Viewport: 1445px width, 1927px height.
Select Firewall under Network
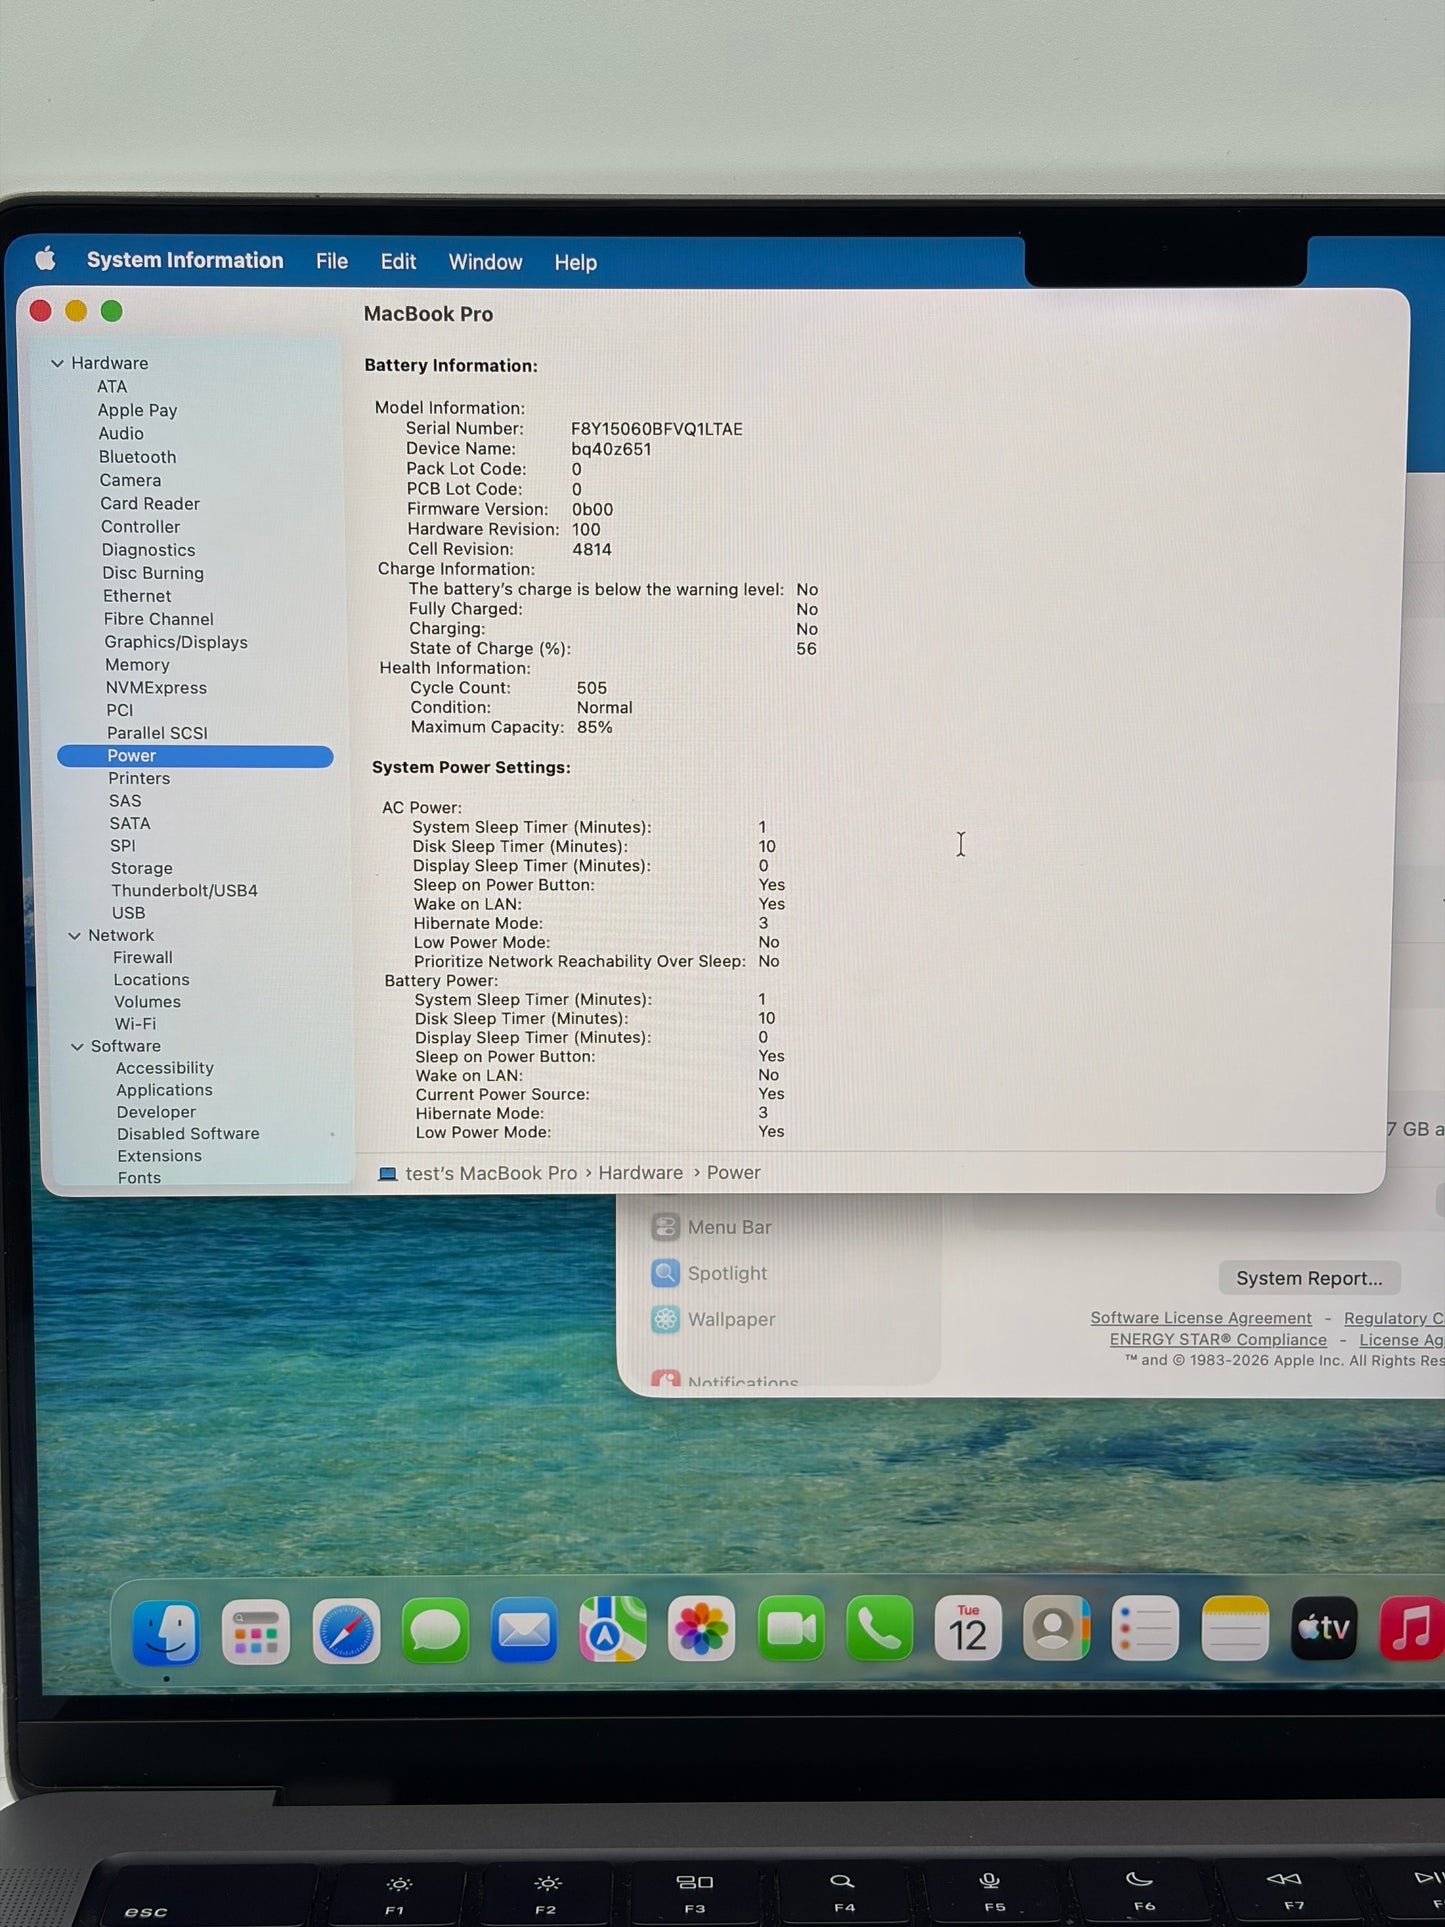tap(142, 957)
